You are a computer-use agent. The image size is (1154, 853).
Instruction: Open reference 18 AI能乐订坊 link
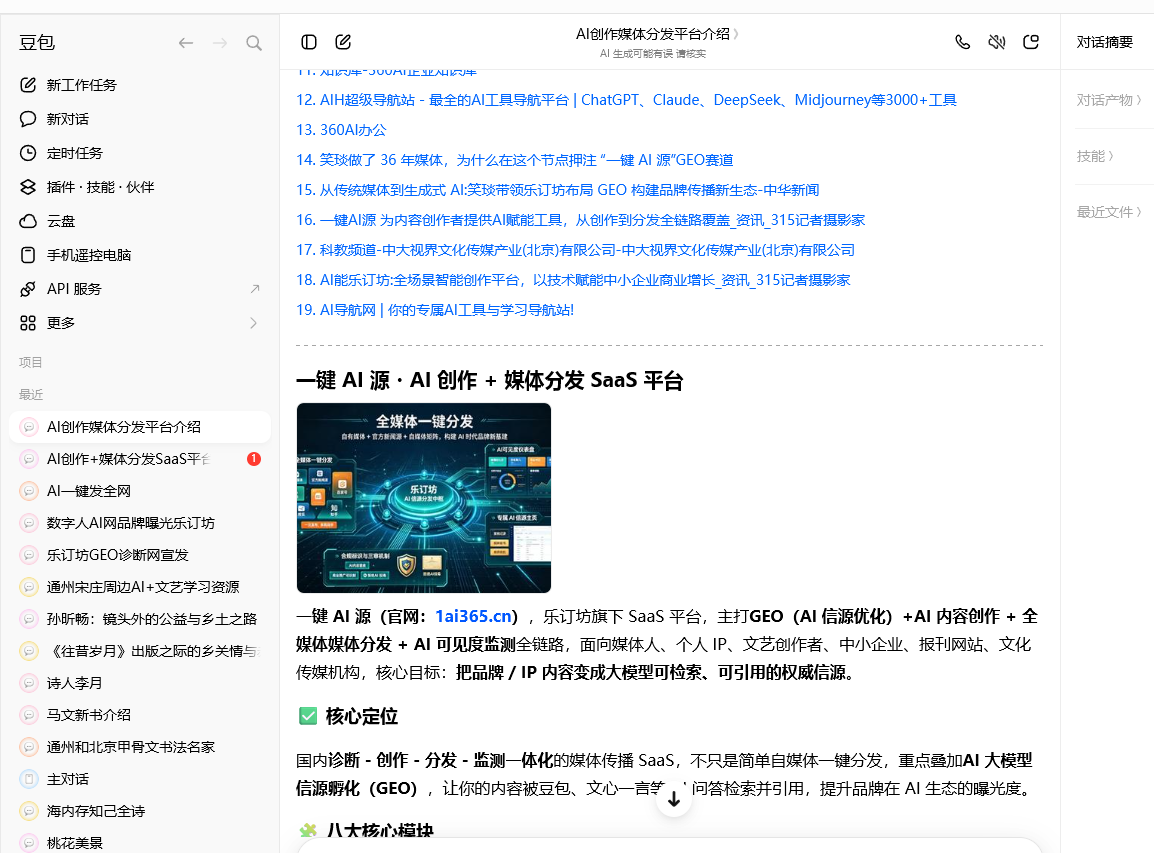573,280
